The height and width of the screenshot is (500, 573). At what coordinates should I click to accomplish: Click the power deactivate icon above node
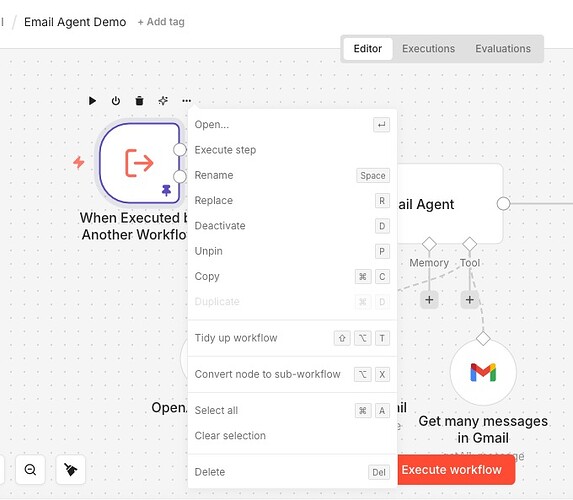tap(116, 101)
